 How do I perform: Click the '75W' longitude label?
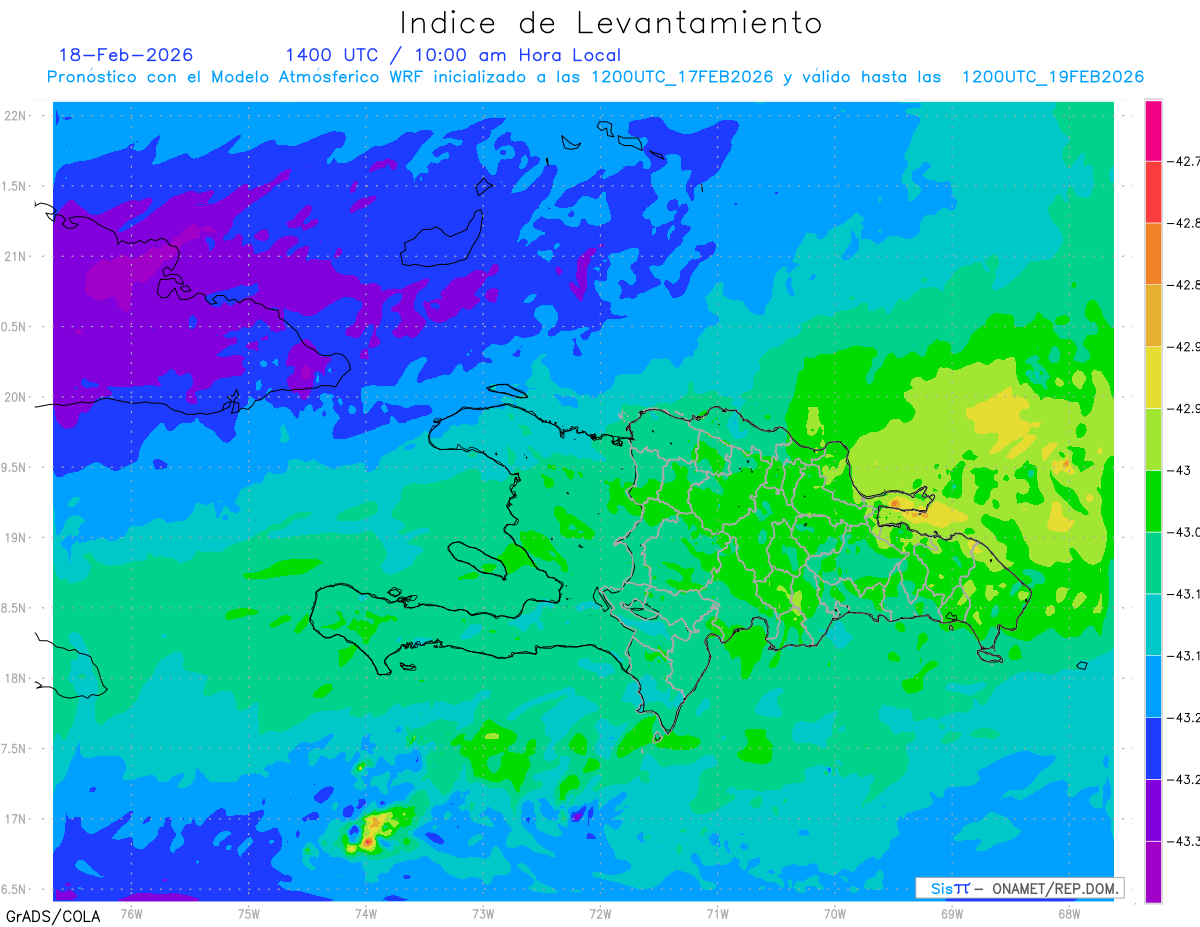point(249,913)
